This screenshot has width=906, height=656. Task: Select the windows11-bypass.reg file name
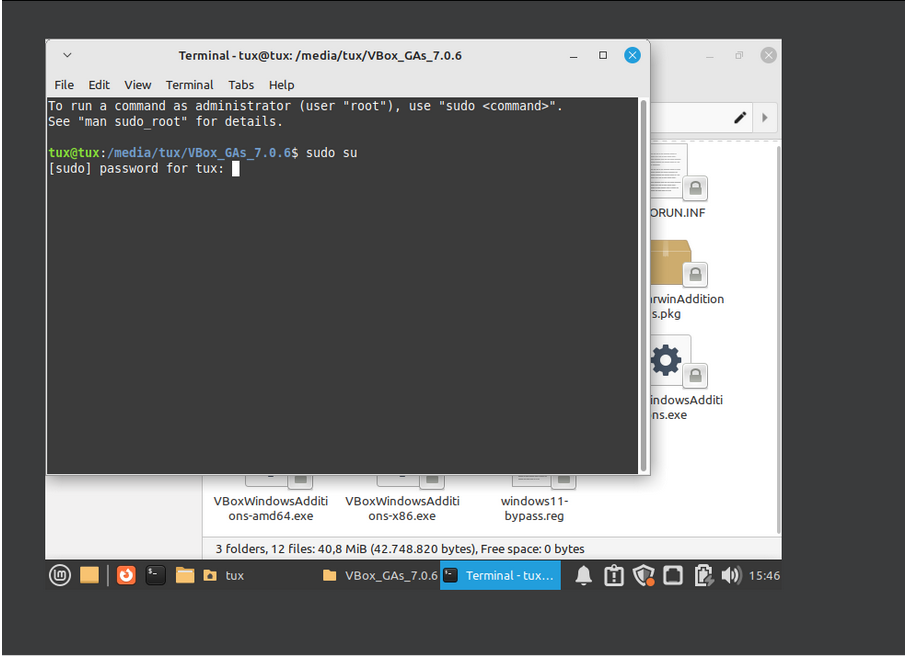tap(534, 509)
